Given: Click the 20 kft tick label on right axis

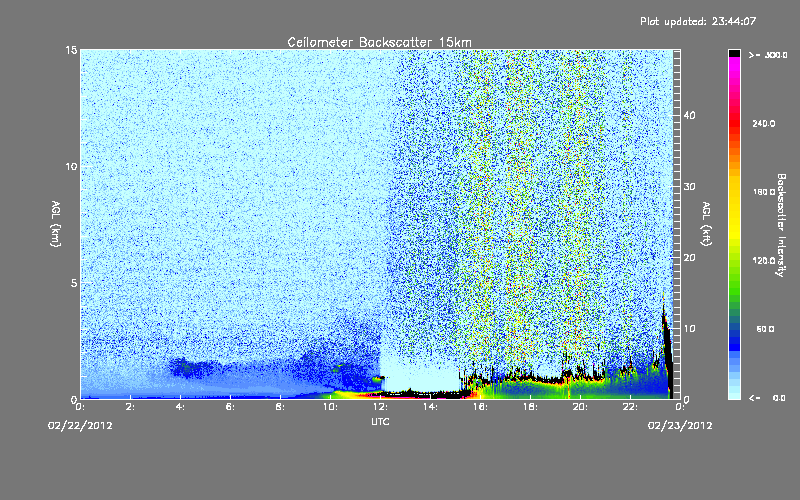Looking at the screenshot, I should 689,258.
